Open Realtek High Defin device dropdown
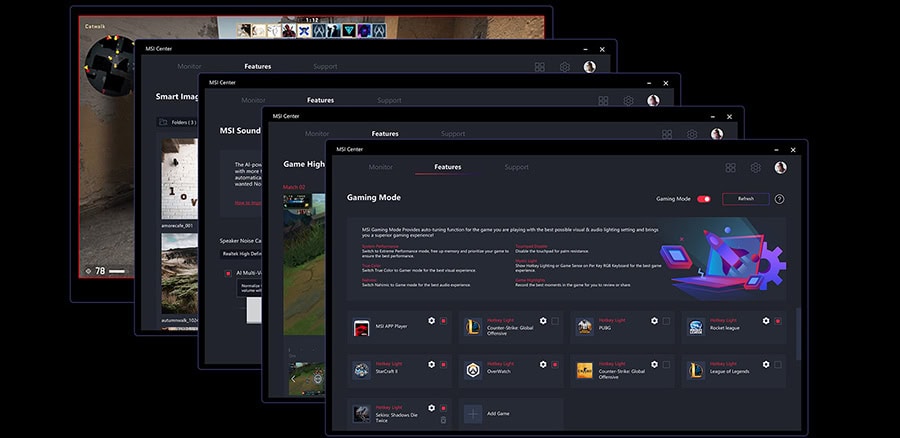Screen dimensions: 900x438 (x=241, y=254)
